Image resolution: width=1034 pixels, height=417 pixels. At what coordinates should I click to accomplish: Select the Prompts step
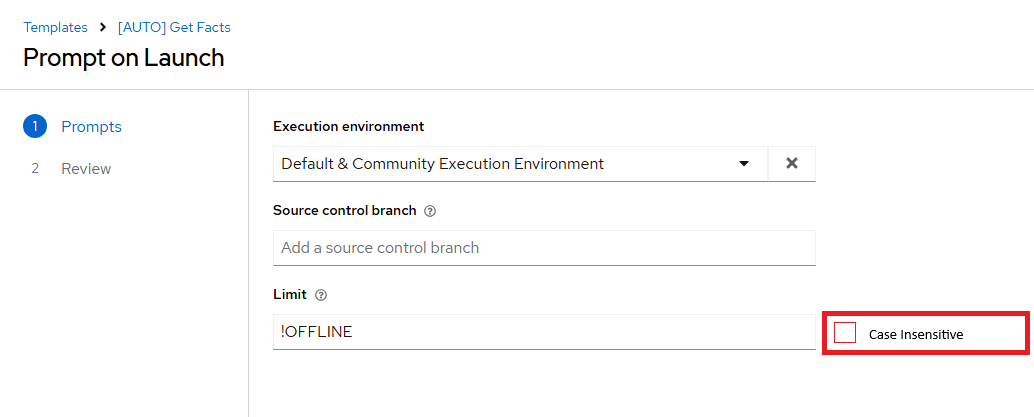tap(91, 127)
